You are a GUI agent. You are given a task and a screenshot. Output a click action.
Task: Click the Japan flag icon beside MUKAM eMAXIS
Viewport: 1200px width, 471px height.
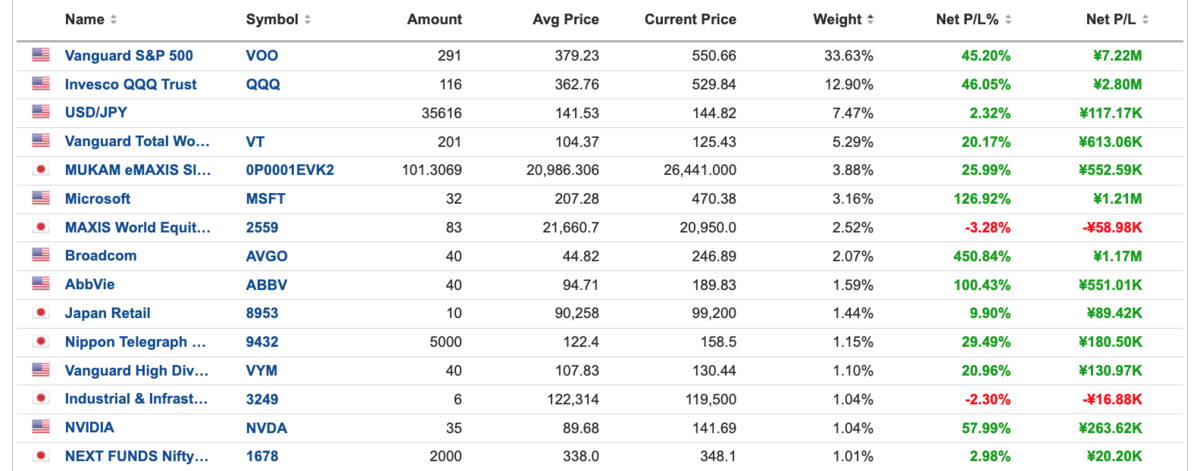click(x=41, y=170)
